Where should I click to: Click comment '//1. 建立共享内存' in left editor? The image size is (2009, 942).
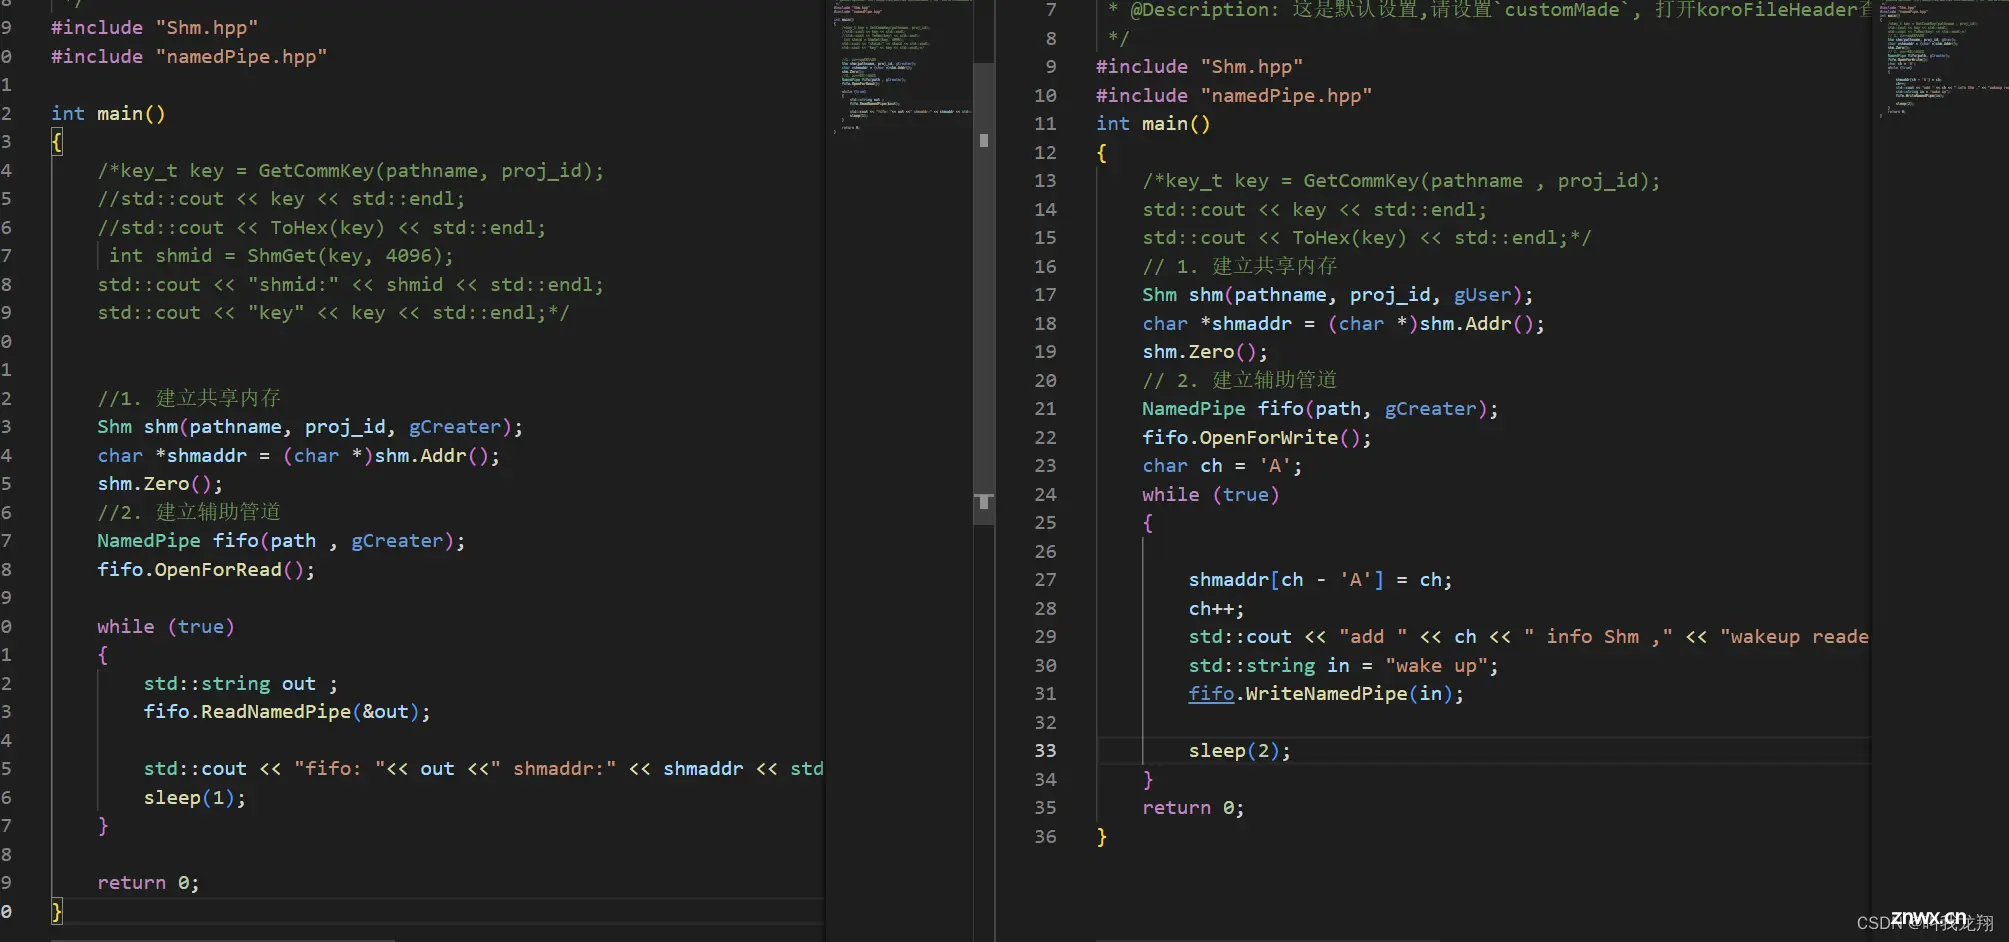point(189,398)
